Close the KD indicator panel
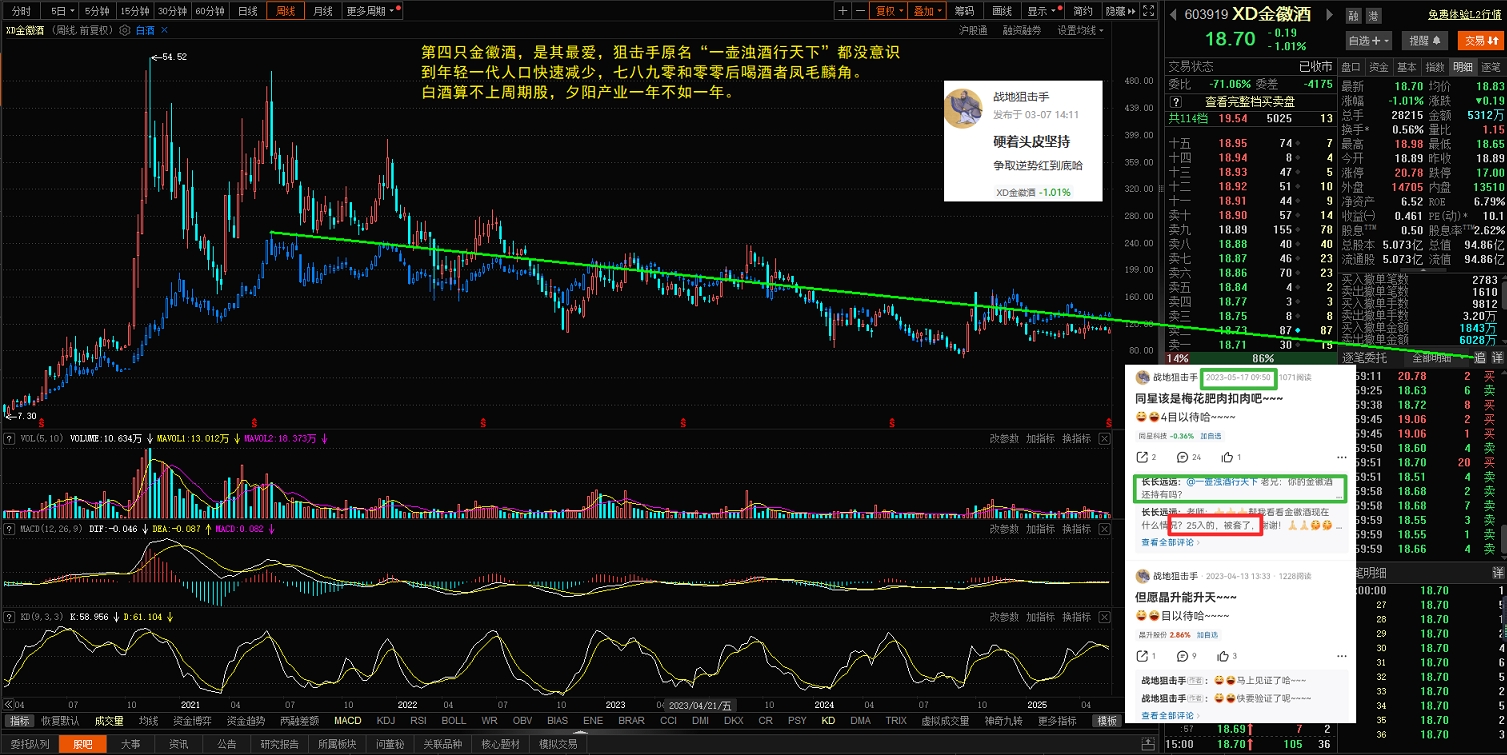This screenshot has height=755, width=1507. pos(1104,617)
